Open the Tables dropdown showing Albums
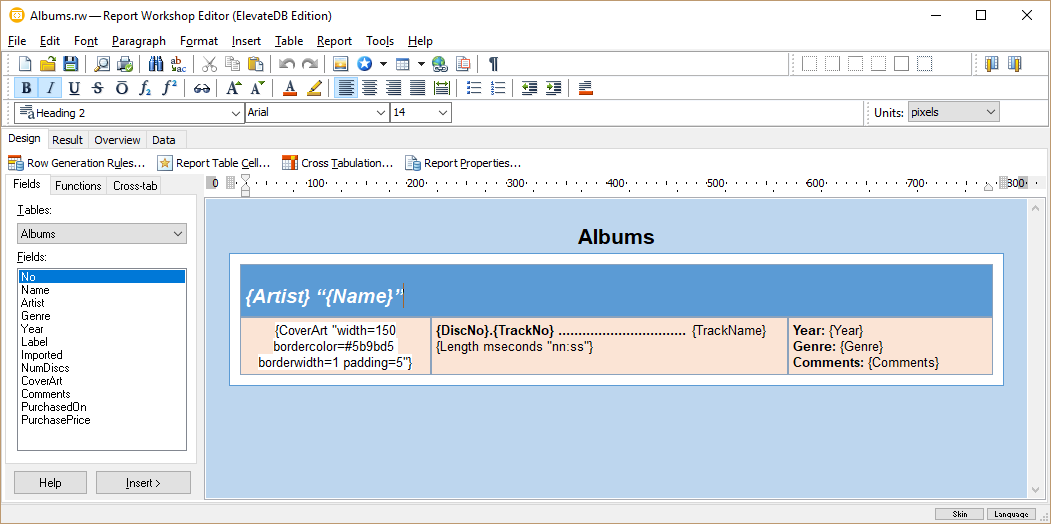Viewport: 1051px width, 524px height. [102, 234]
